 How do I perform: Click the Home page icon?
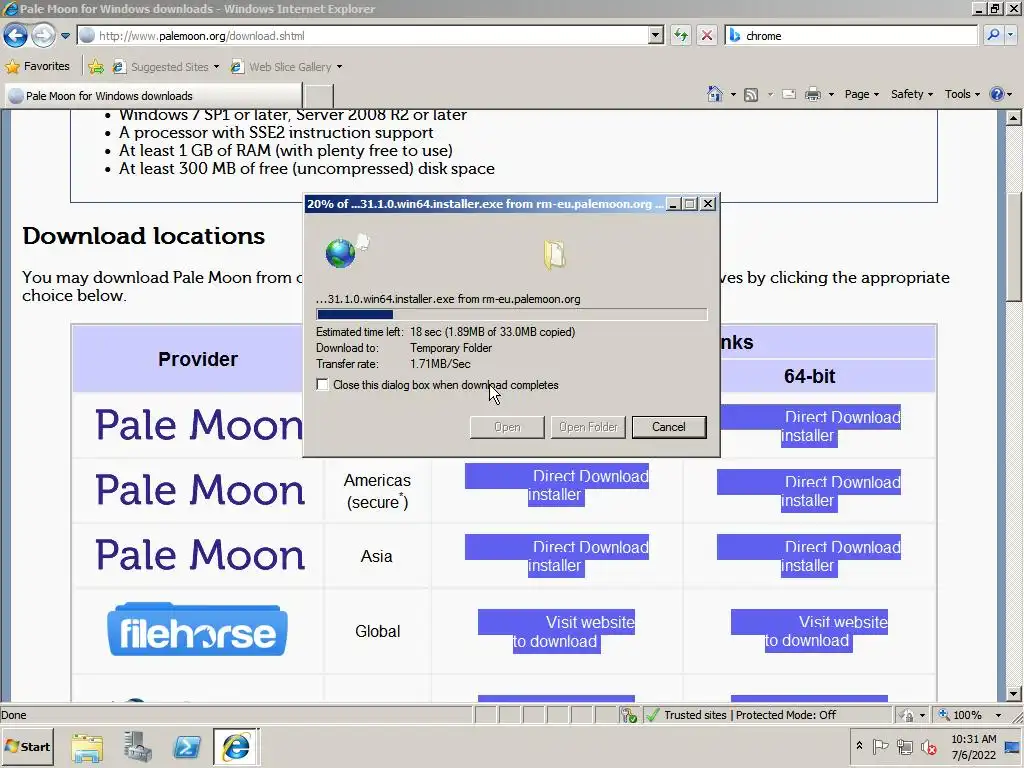coord(715,95)
